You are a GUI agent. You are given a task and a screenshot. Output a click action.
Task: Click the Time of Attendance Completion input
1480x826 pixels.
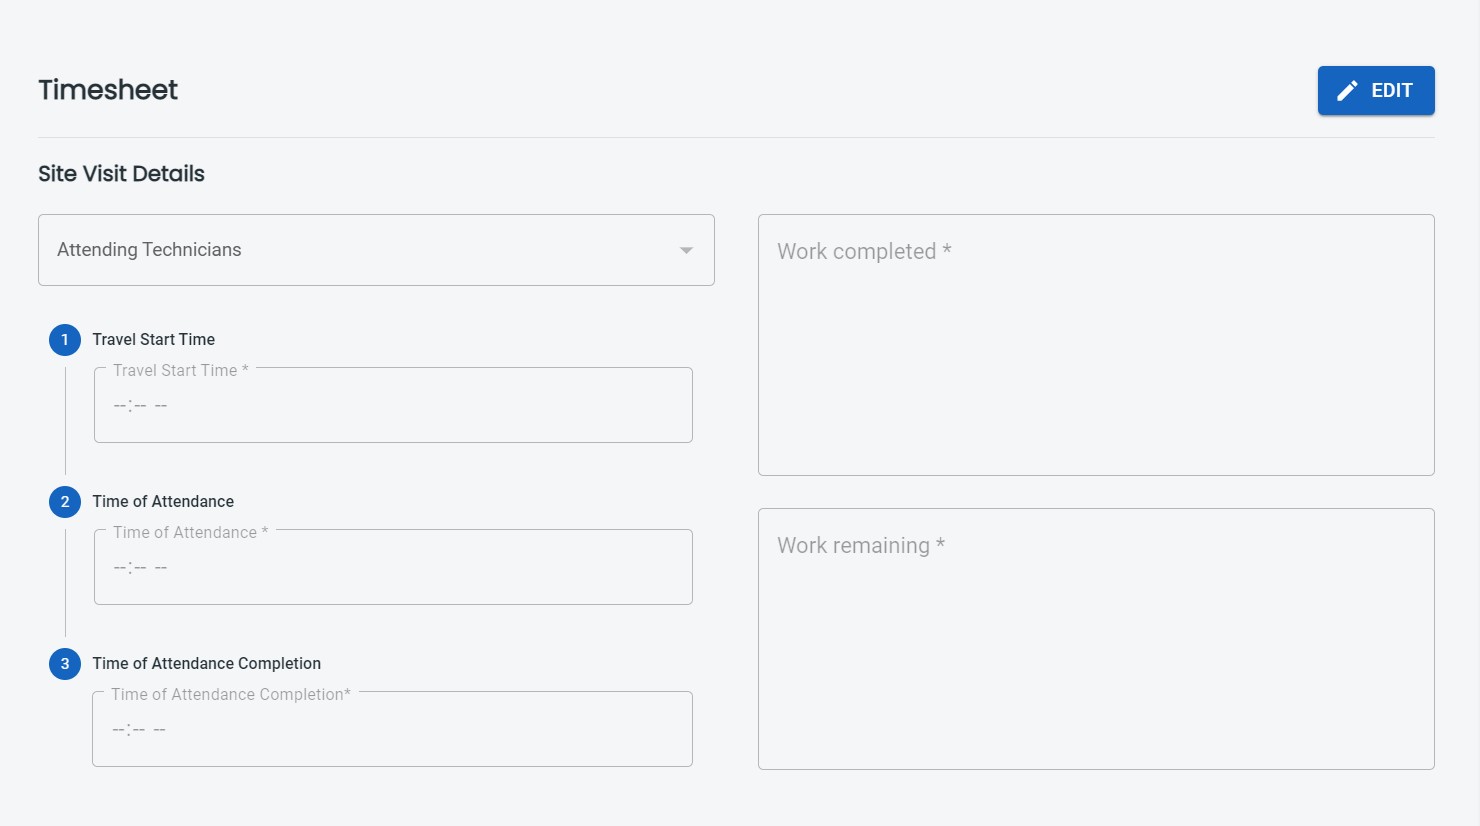pyautogui.click(x=392, y=729)
